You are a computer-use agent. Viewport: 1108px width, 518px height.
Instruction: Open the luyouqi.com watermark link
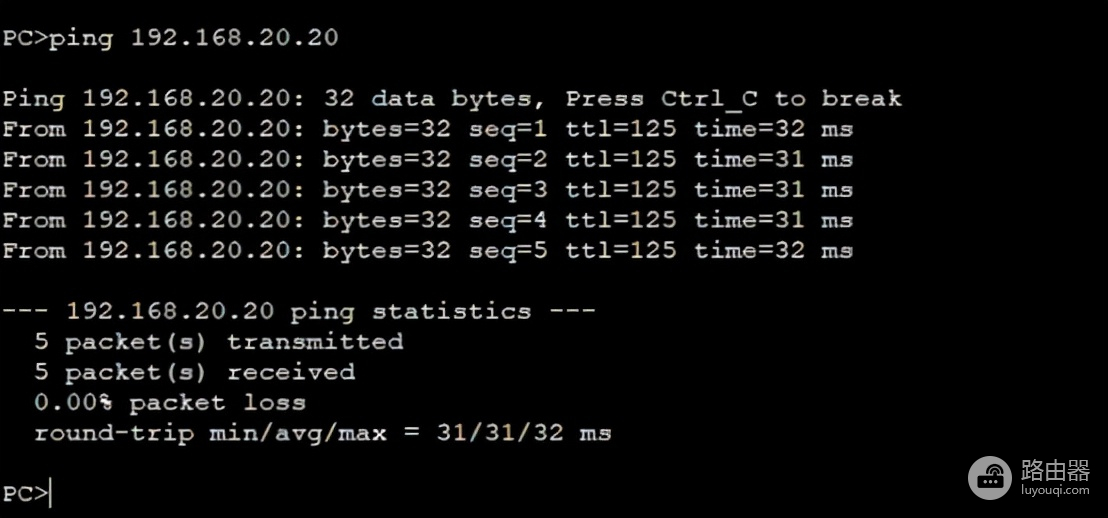pos(1055,491)
